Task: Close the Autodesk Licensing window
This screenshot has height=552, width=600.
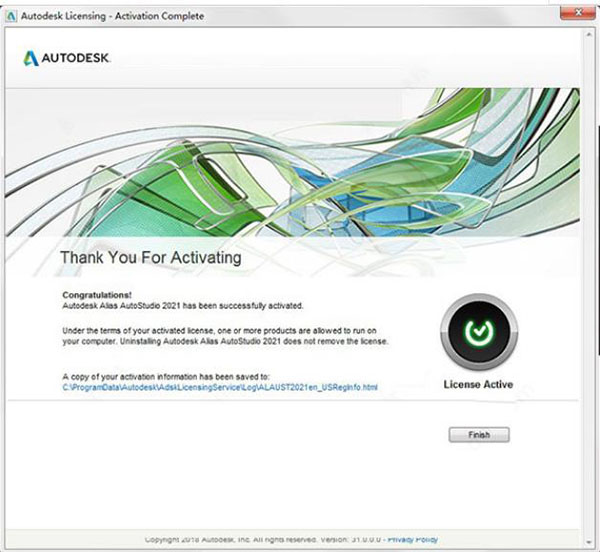Action: [x=577, y=13]
